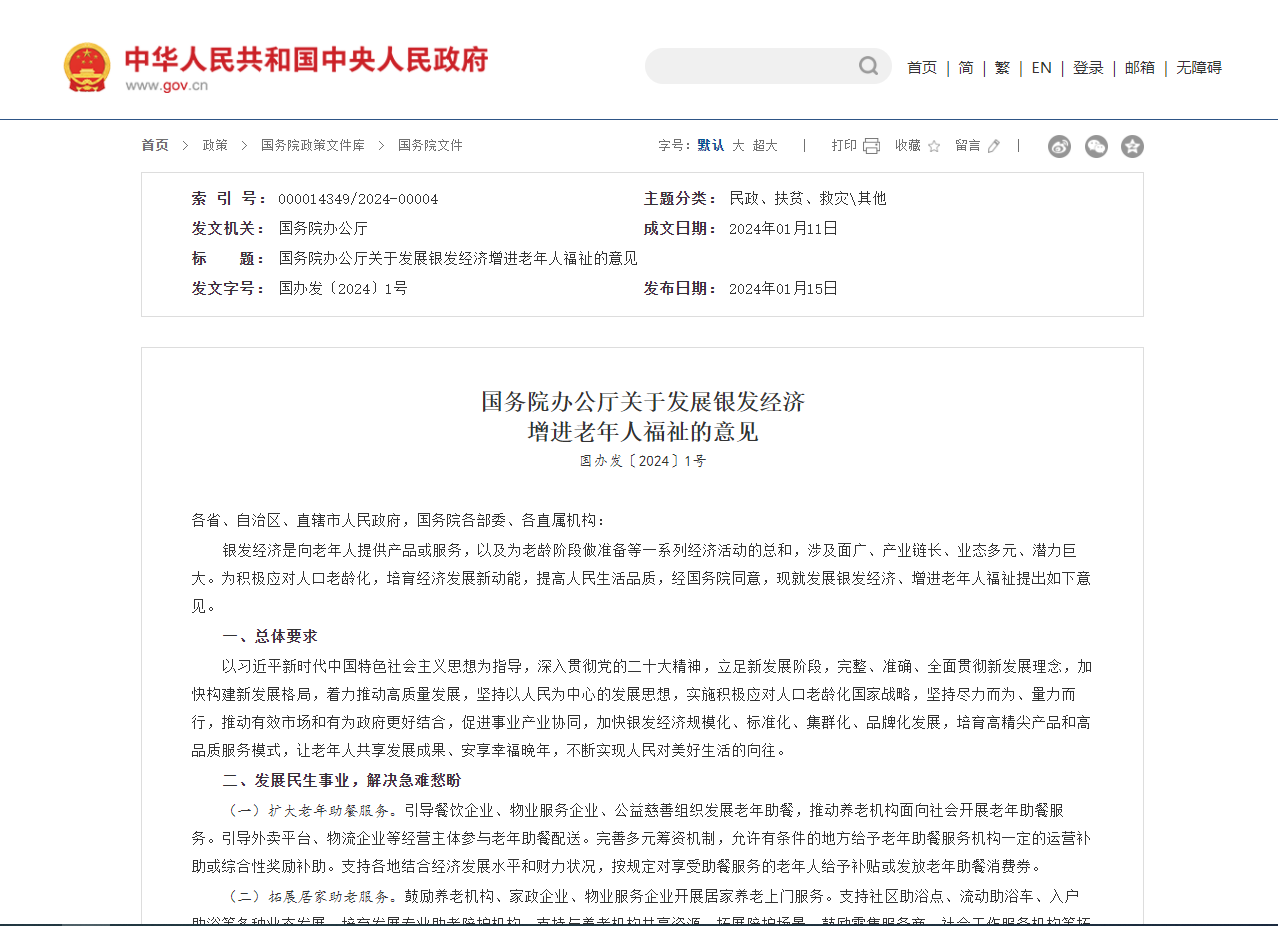This screenshot has width=1278, height=926.
Task: Click the search magnifier icon
Action: [868, 66]
